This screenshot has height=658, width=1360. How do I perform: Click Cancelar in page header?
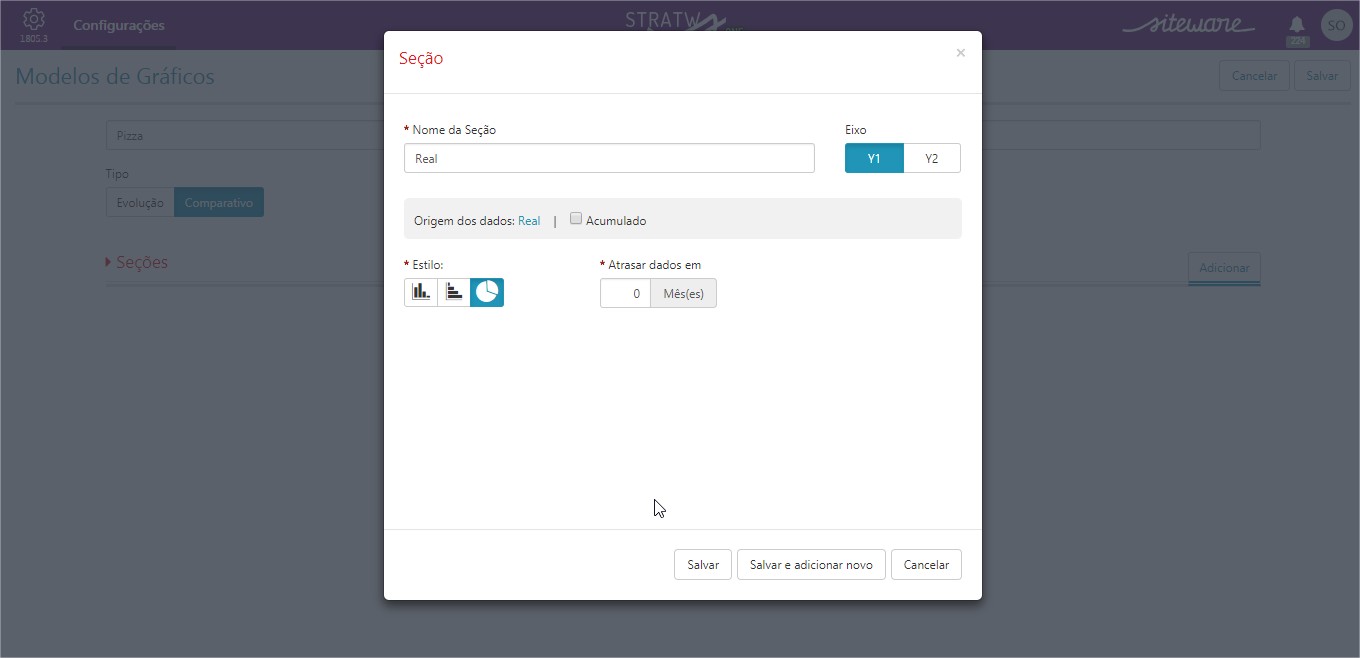[1254, 76]
